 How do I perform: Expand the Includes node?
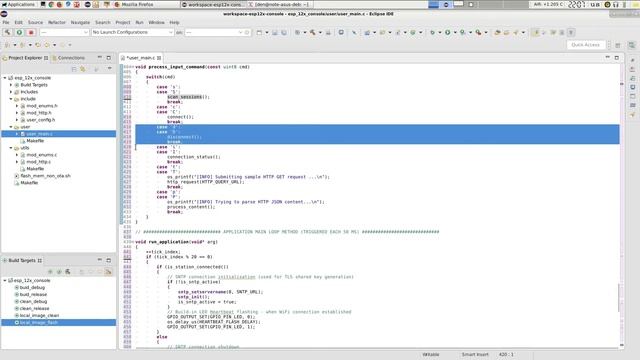tap(11, 92)
